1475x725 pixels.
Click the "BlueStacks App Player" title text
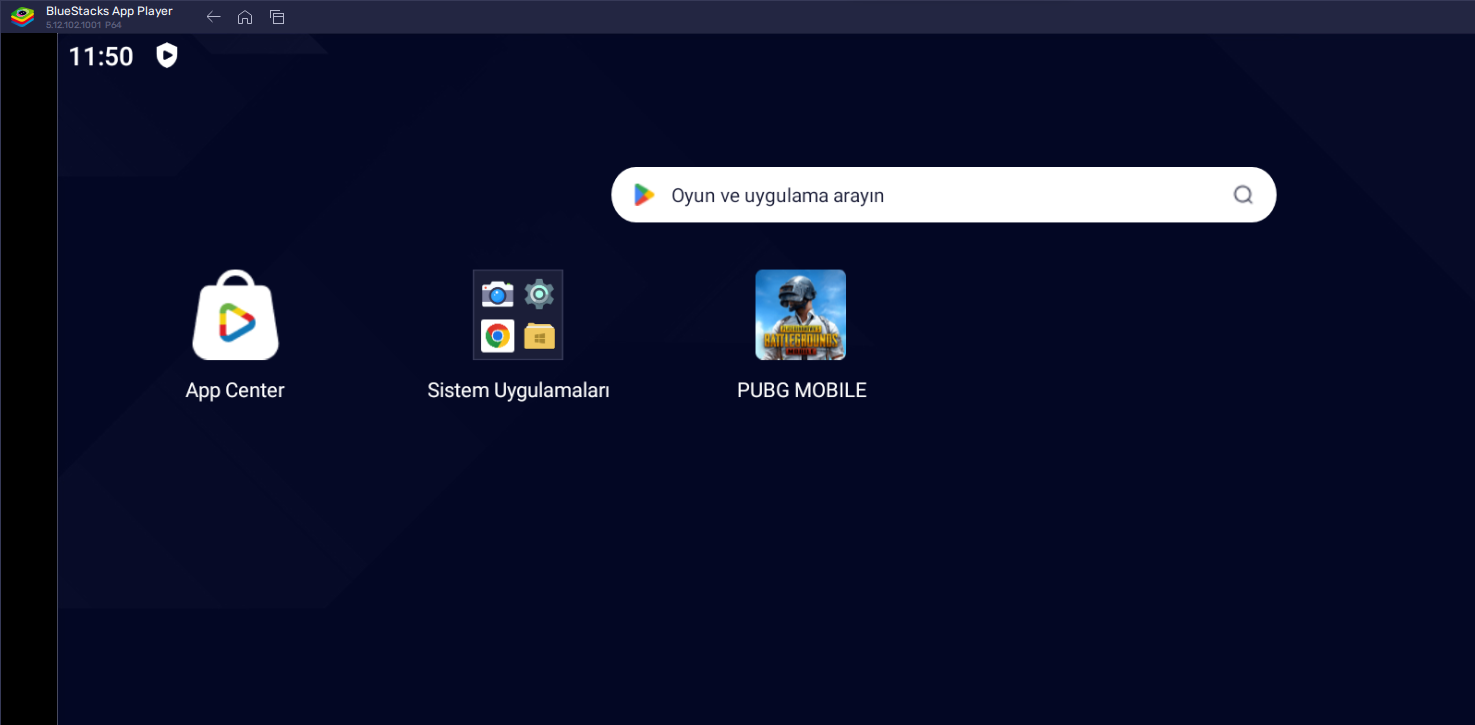109,11
